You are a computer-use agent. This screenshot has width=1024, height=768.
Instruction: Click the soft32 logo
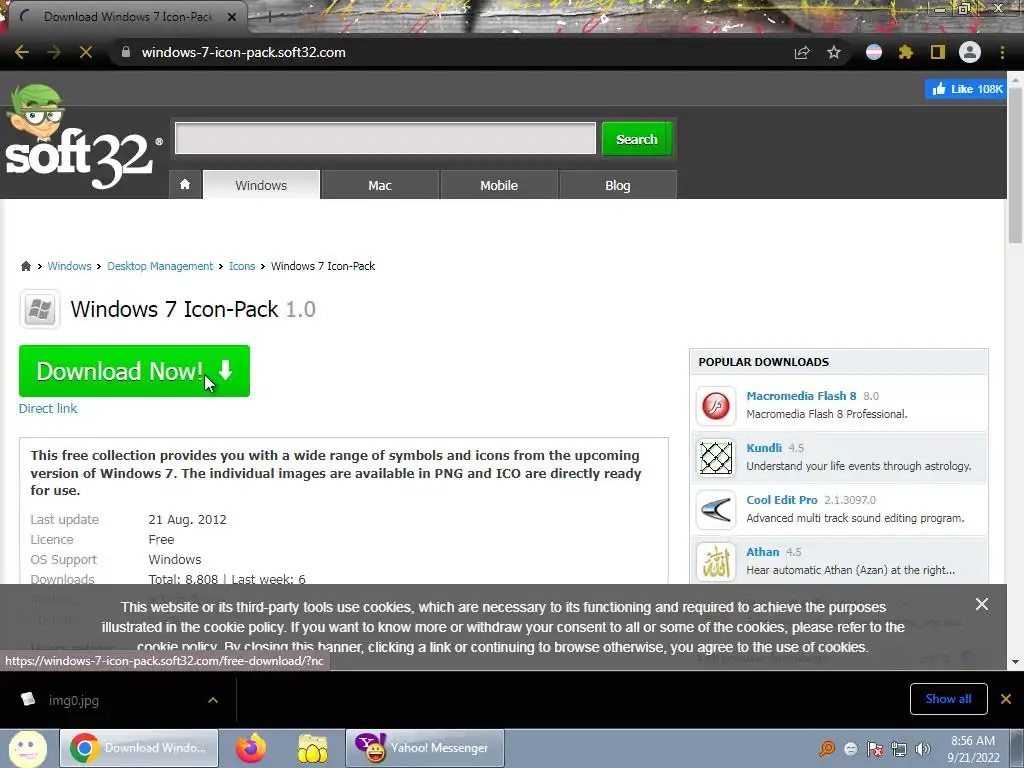pos(82,137)
